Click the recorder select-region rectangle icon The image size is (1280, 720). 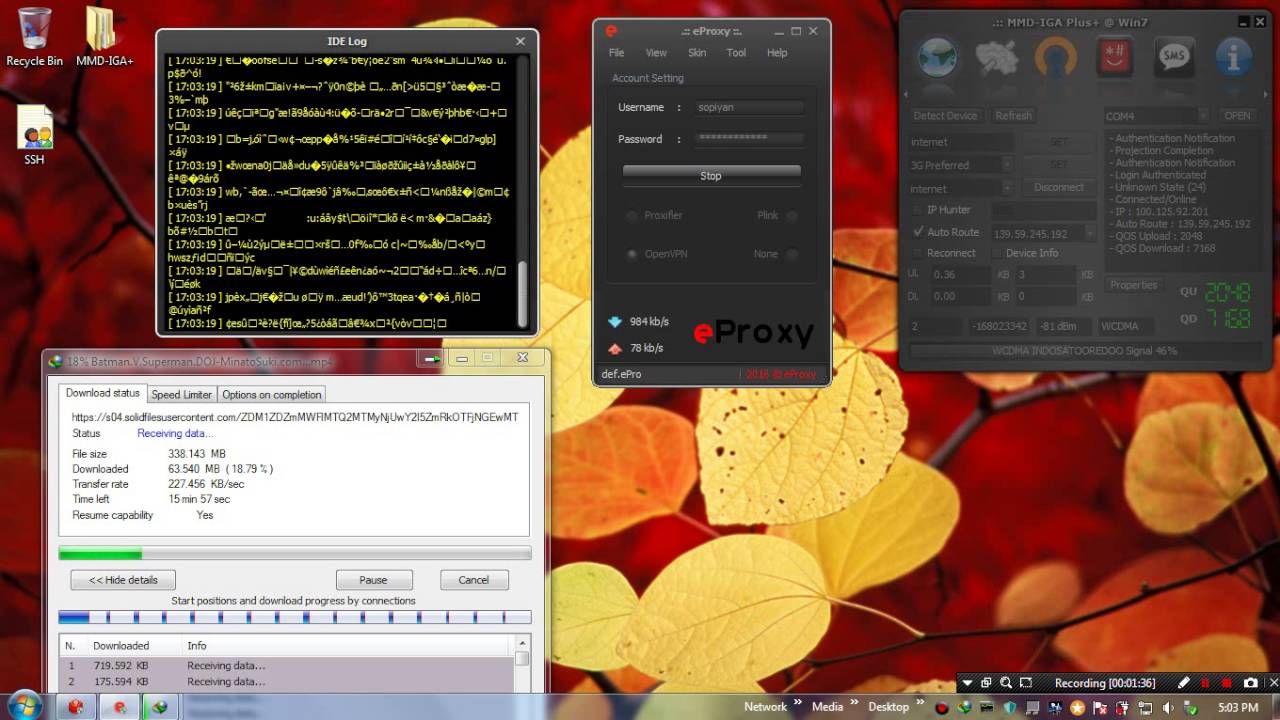(x=1025, y=683)
